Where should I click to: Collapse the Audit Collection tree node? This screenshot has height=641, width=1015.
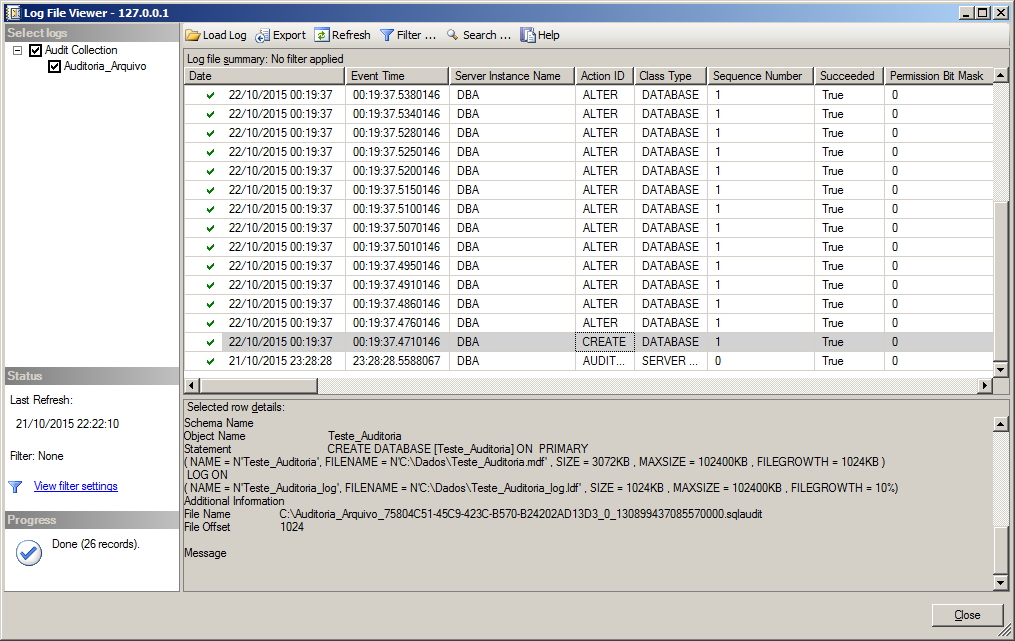coord(17,50)
